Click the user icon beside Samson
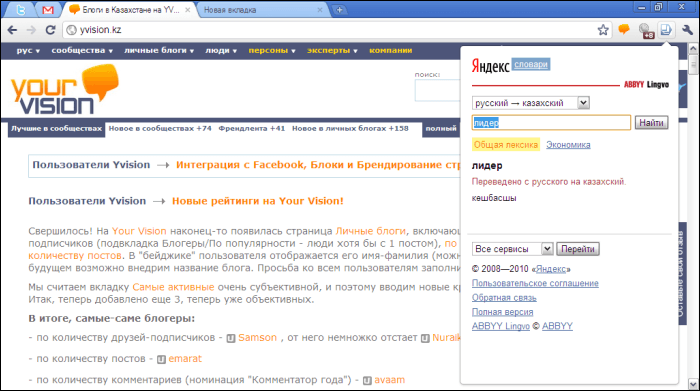The height and width of the screenshot is (391, 700). (231, 339)
